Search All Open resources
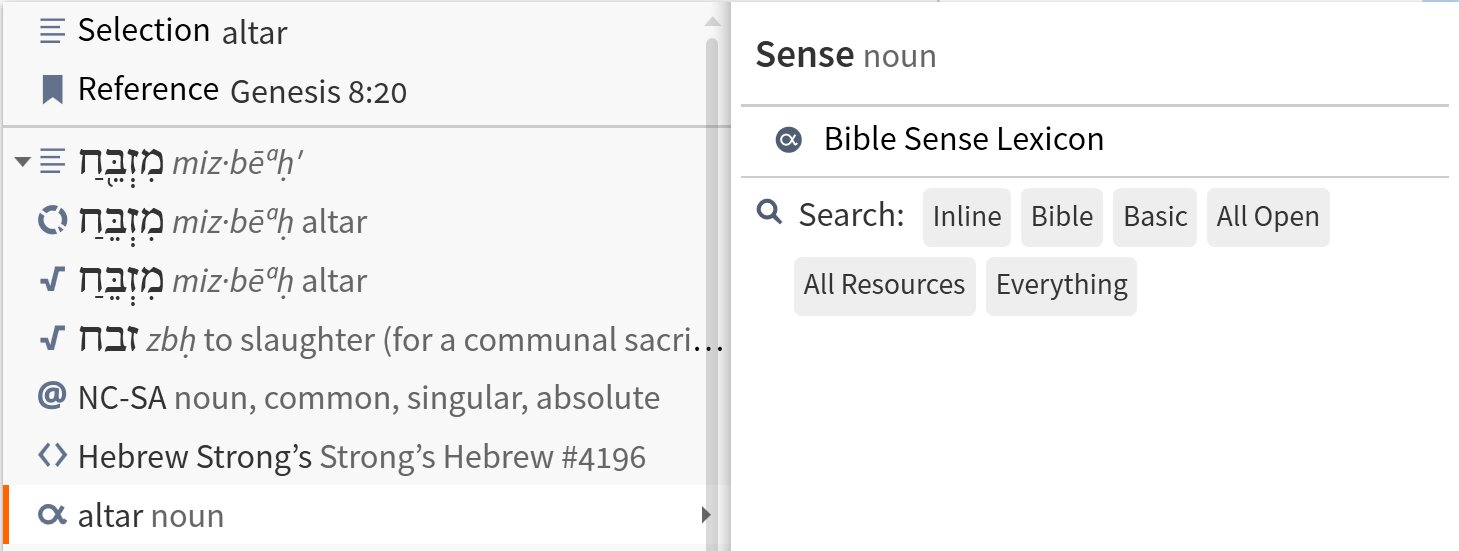This screenshot has height=551, width=1459. pyautogui.click(x=1268, y=217)
